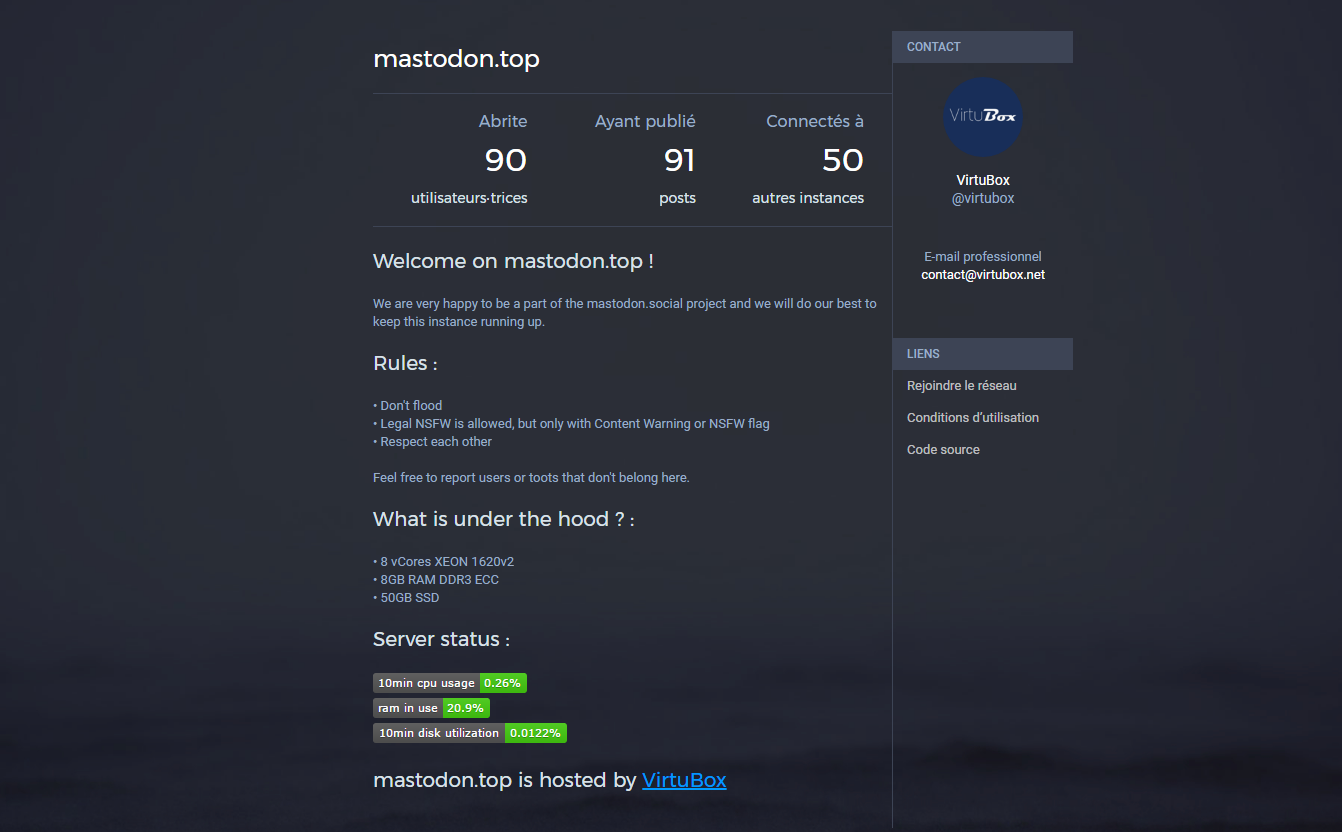
Task: Click the 50GB SSD line
Action: (x=406, y=598)
